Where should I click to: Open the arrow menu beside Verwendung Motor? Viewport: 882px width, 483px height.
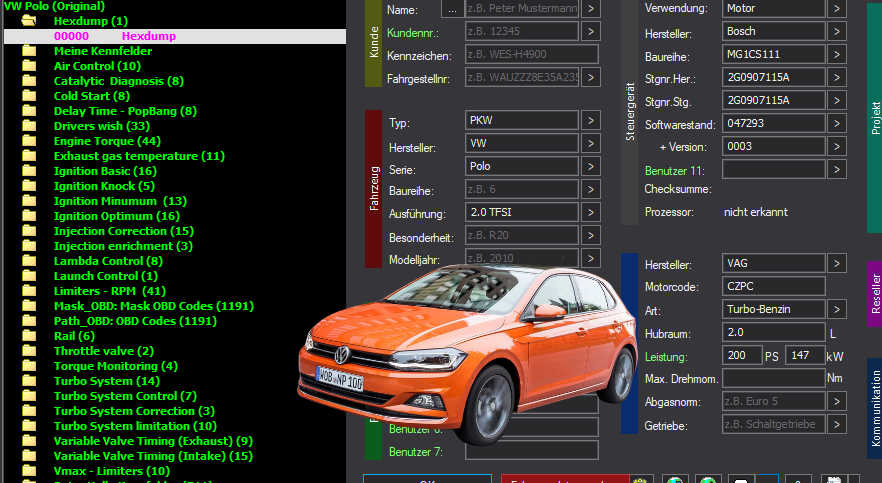837,8
